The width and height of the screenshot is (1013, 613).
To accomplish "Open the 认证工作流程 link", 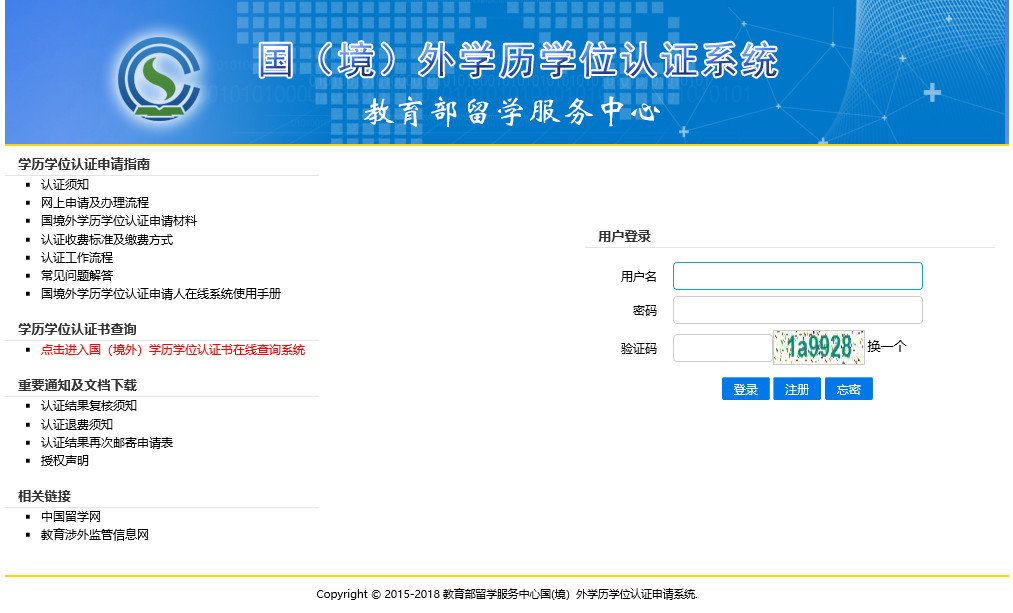I will (x=77, y=258).
